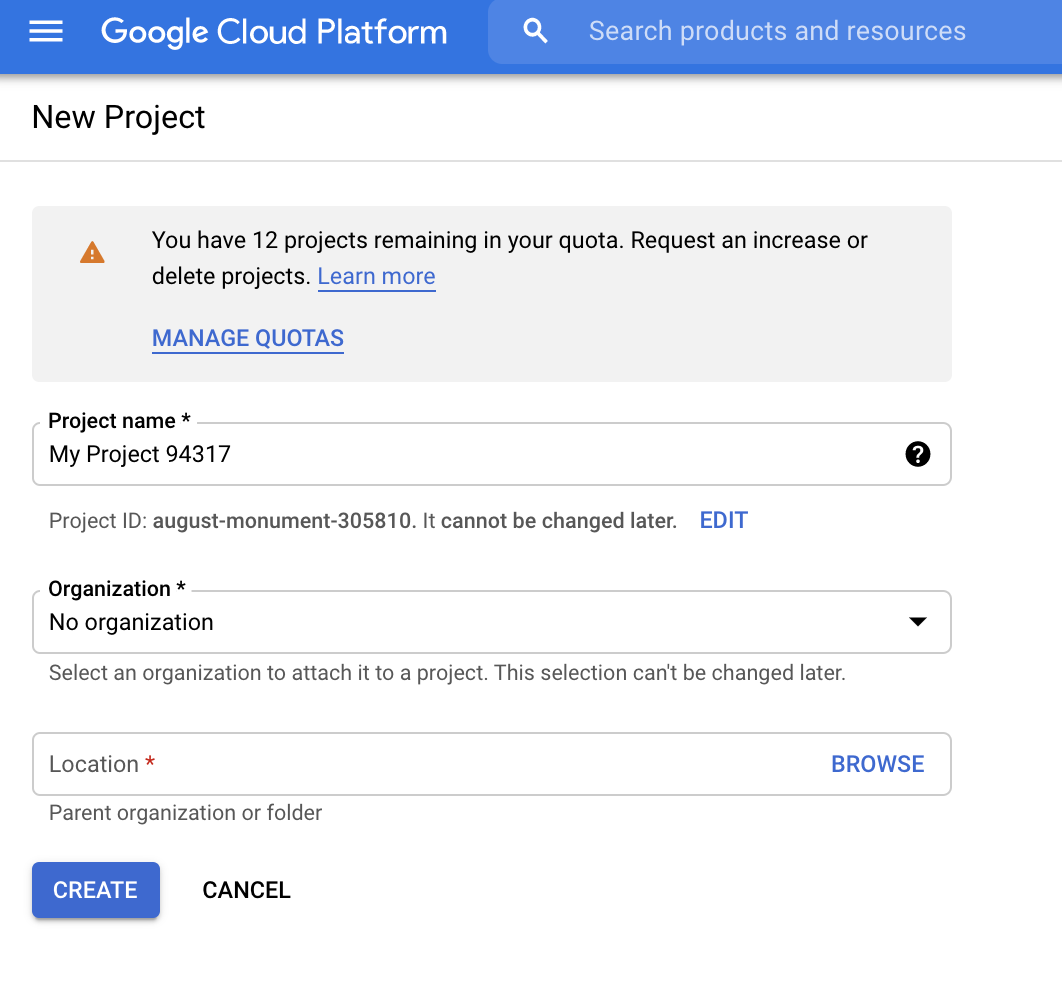Open the hamburger navigation menu
The image size is (1062, 992).
[46, 32]
